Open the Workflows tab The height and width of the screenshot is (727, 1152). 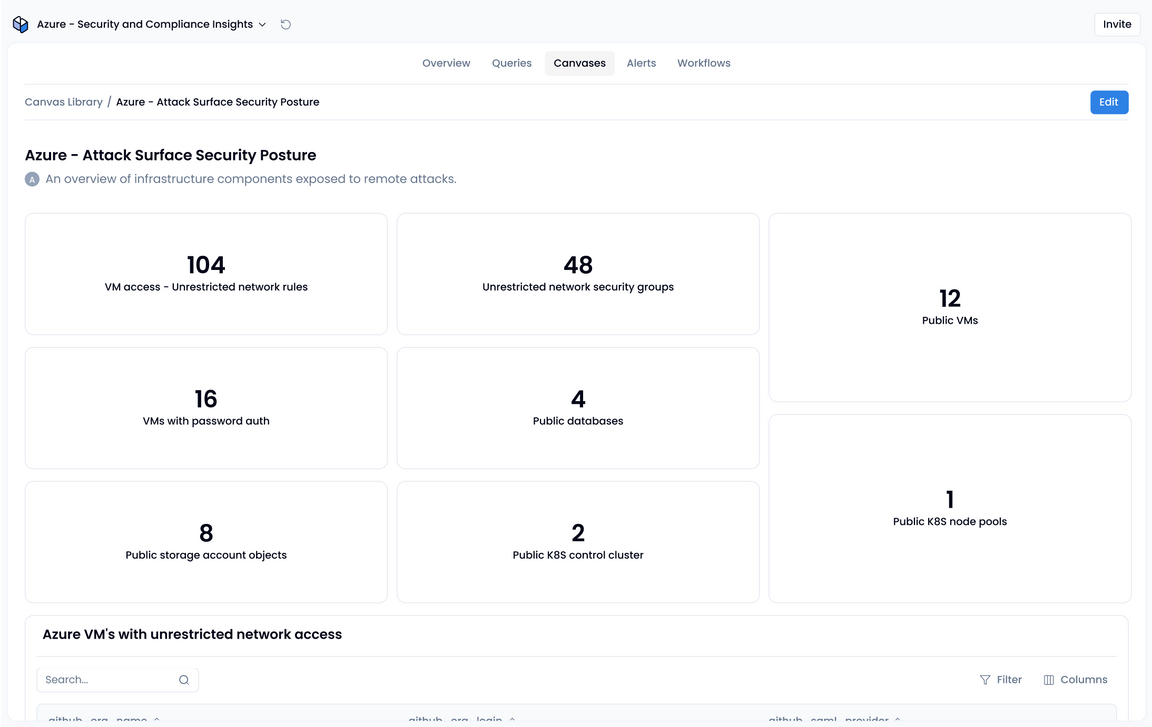(704, 63)
